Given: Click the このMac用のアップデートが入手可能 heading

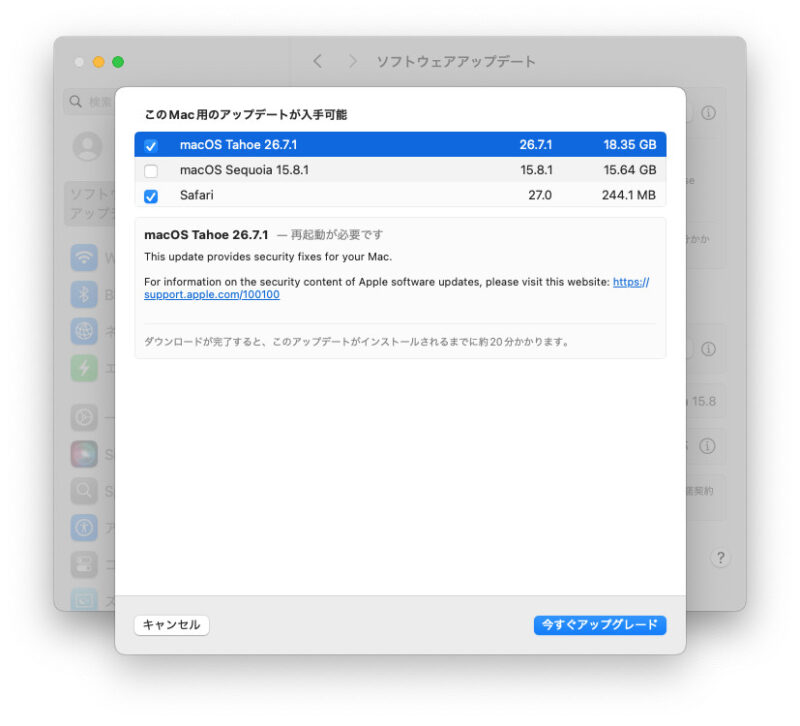Looking at the screenshot, I should (x=245, y=115).
